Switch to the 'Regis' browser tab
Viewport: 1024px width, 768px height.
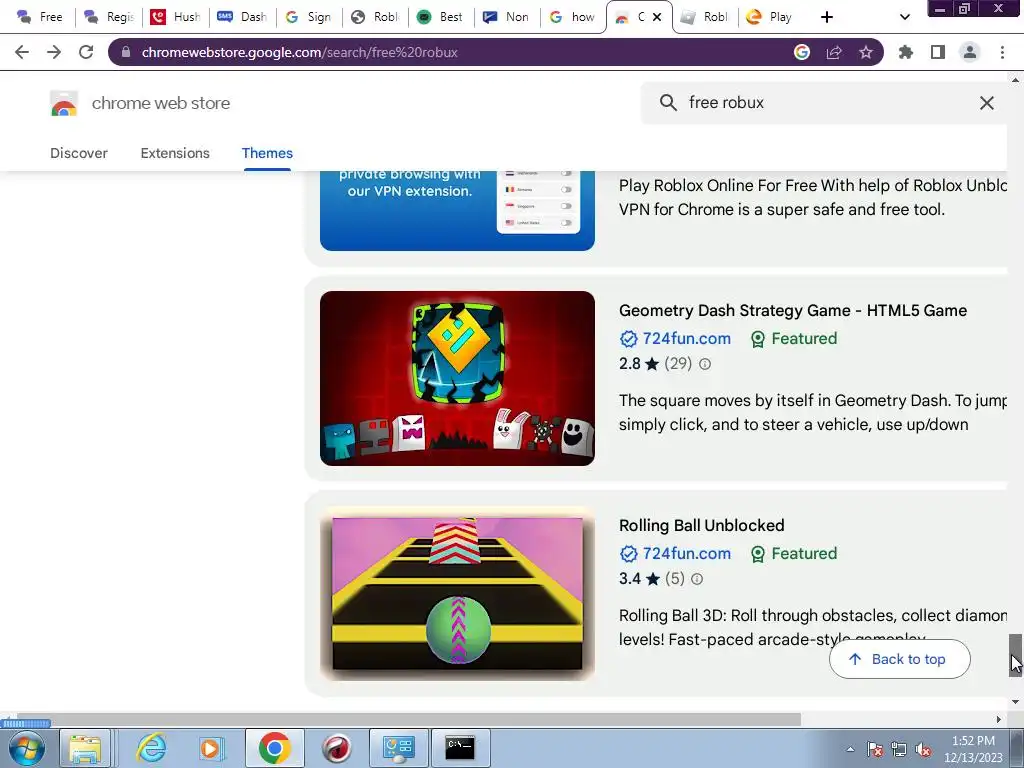[108, 17]
